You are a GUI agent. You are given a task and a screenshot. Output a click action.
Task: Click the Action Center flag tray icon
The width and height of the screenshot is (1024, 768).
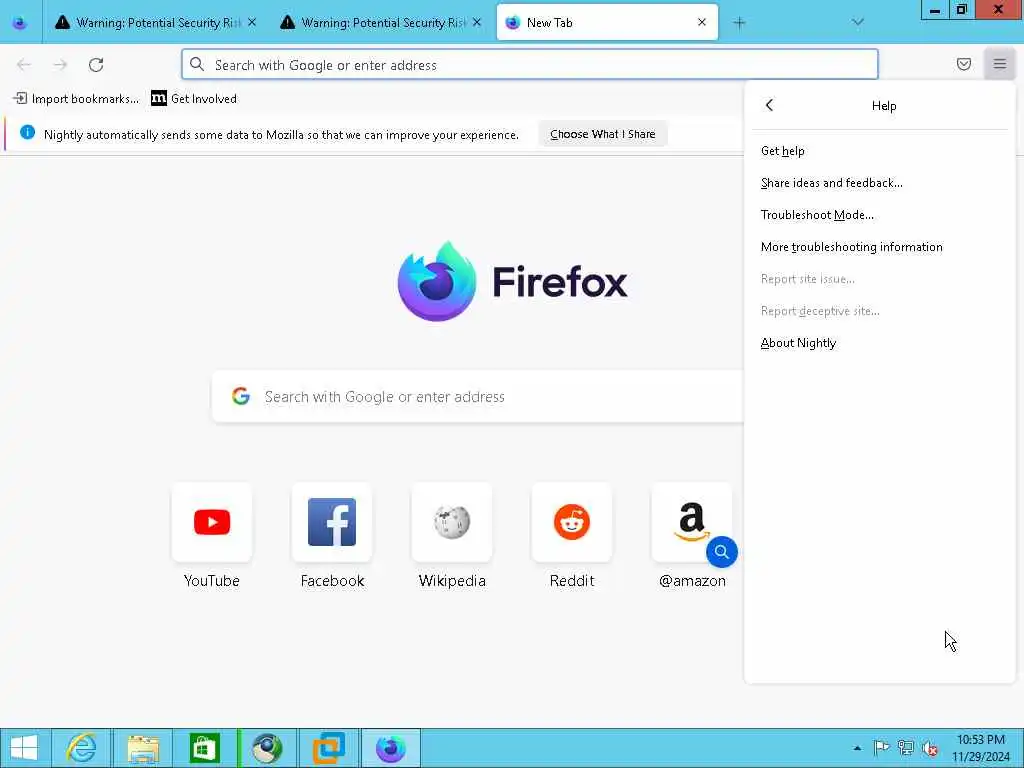tap(881, 748)
